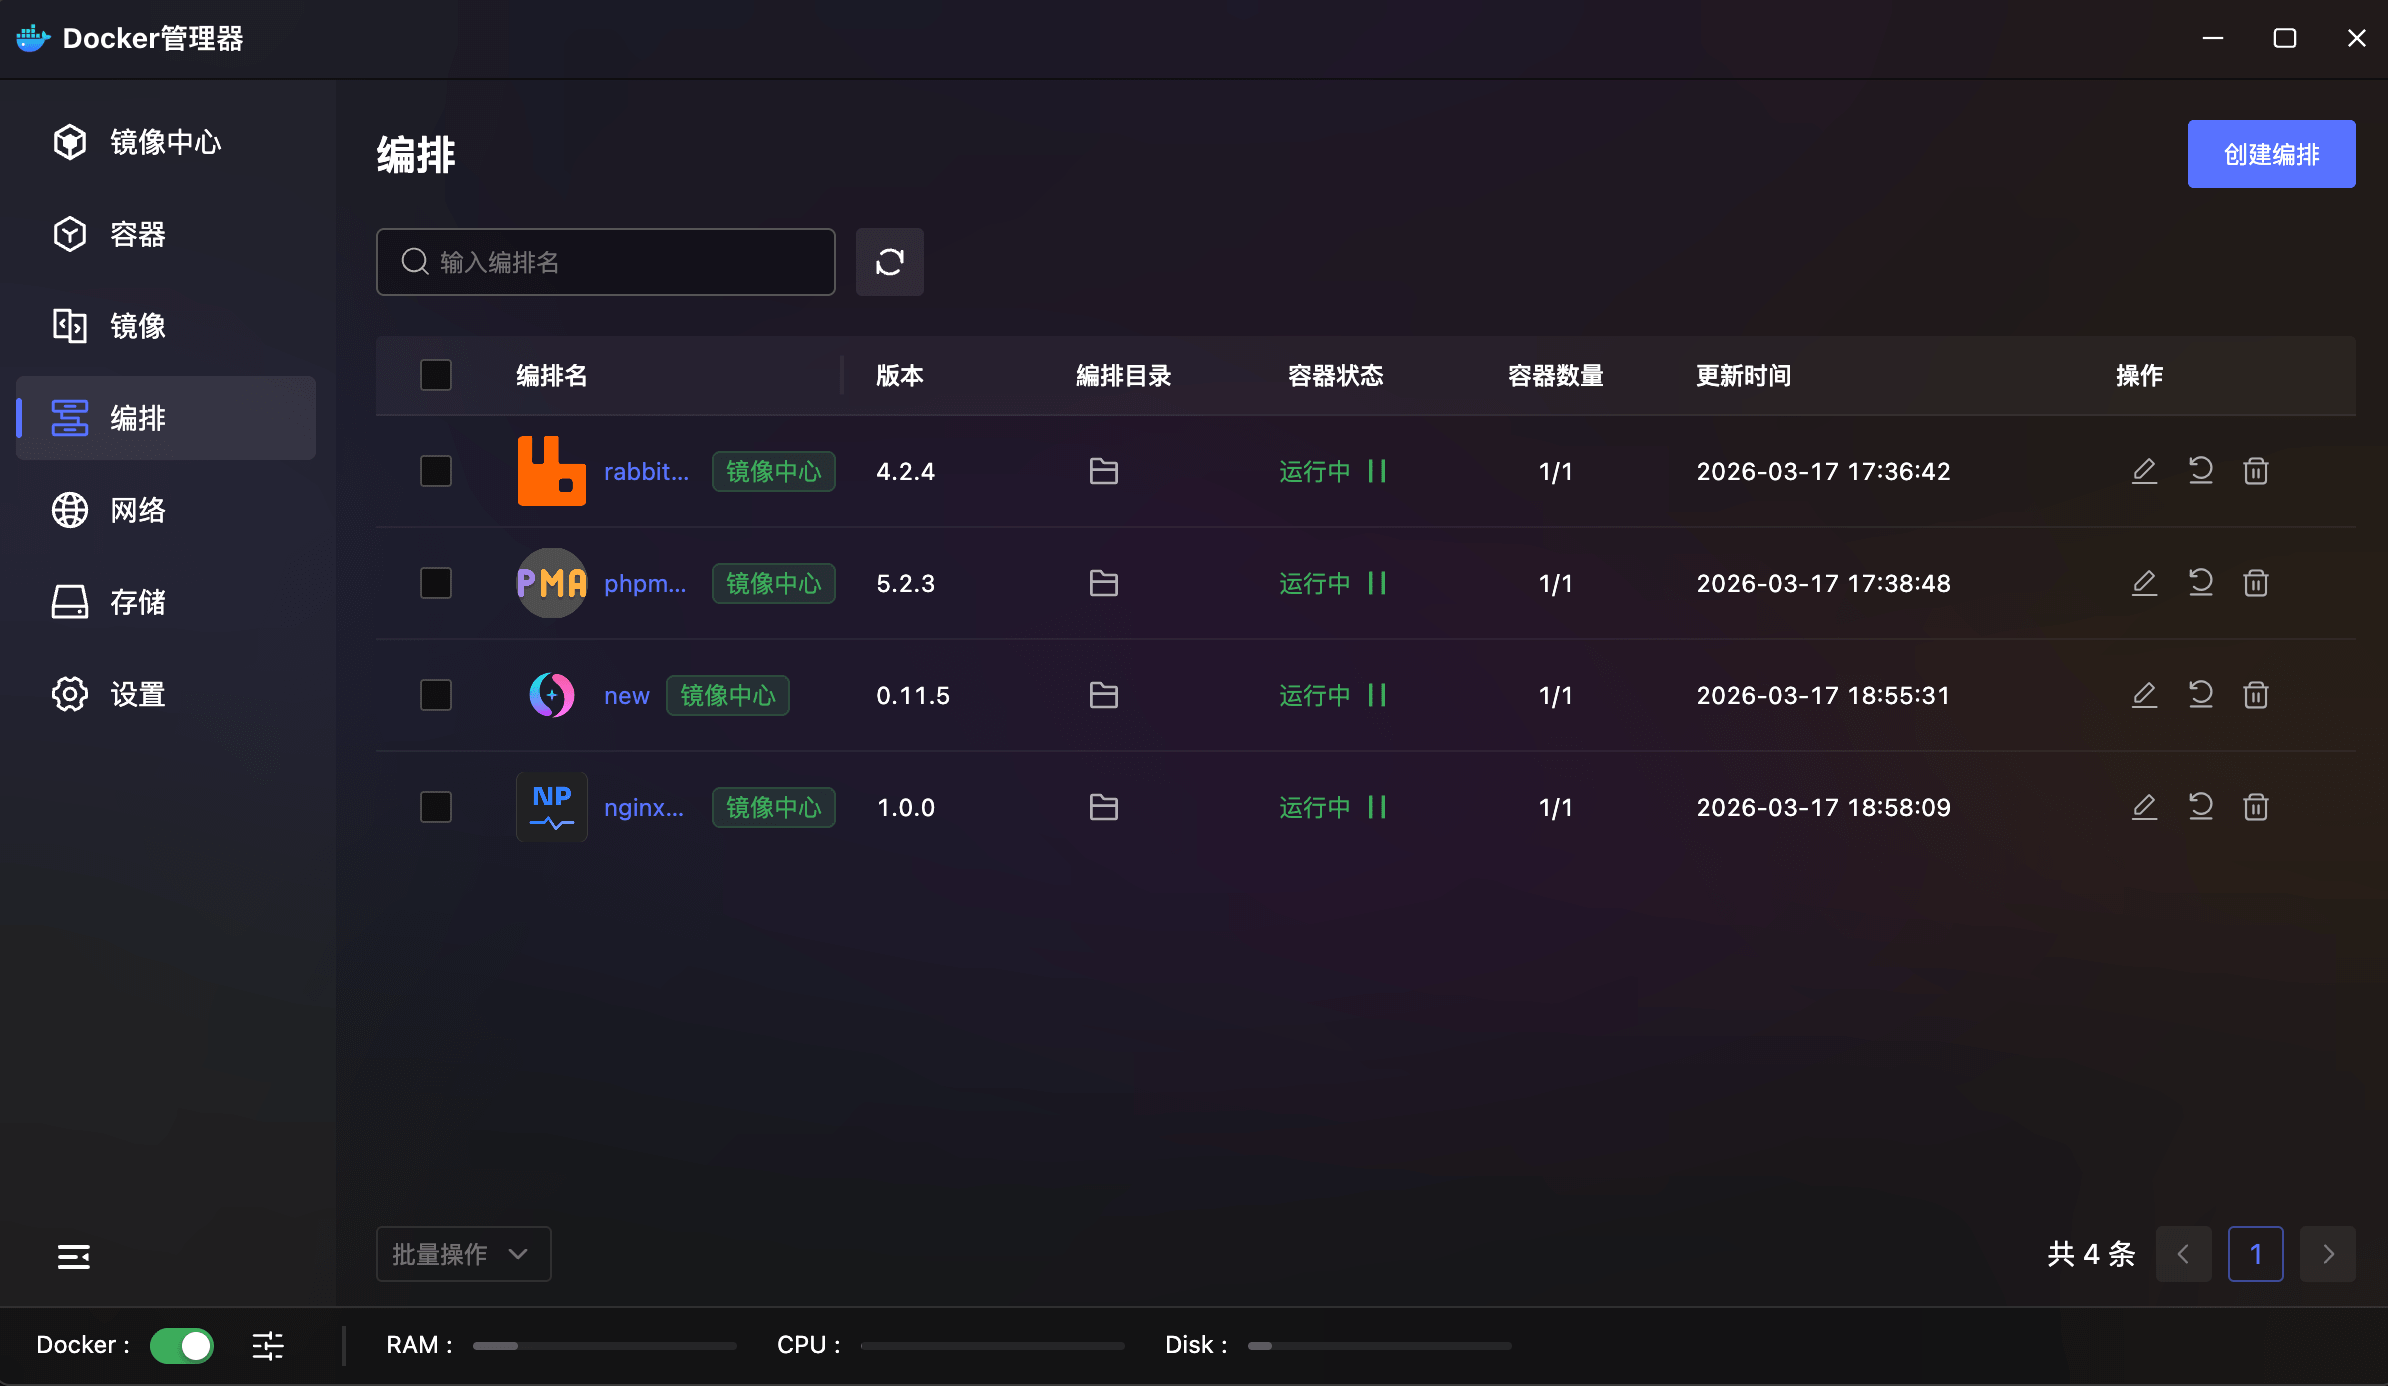2388x1386 pixels.
Task: Pause the rabbit running container
Action: (x=1377, y=471)
